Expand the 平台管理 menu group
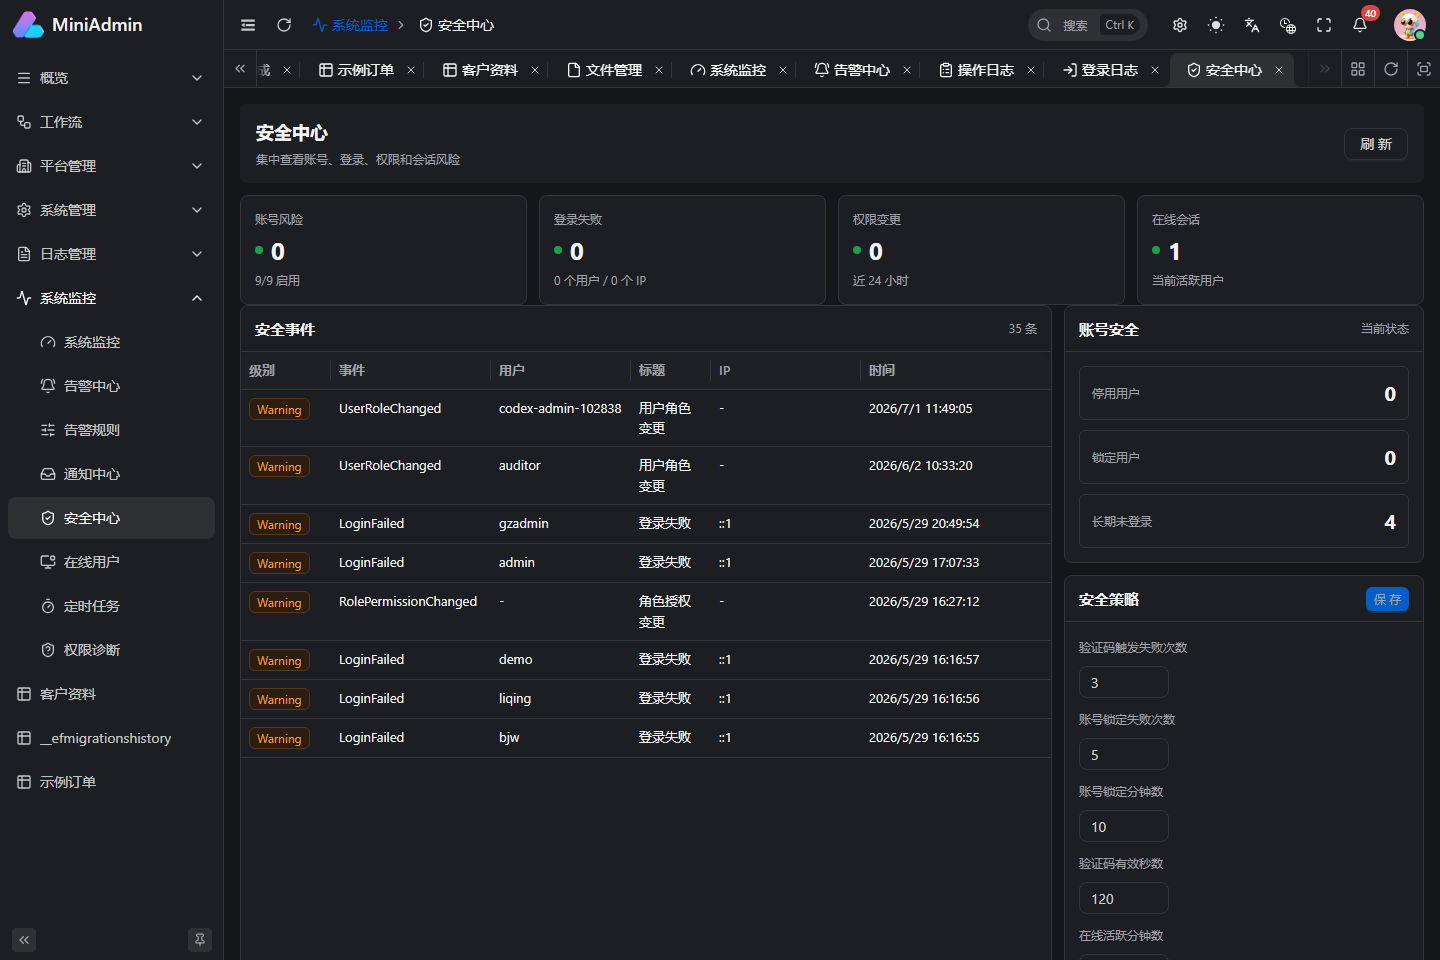 [x=111, y=166]
